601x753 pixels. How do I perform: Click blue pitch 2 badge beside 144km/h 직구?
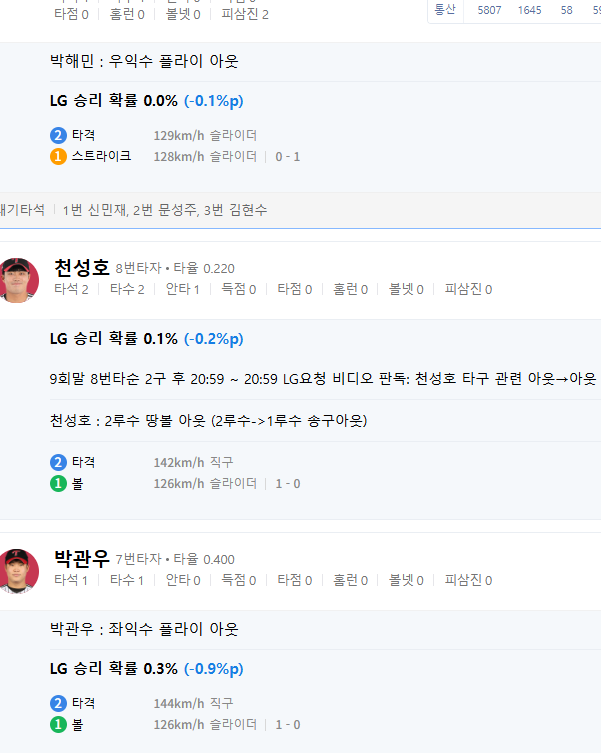[58, 703]
